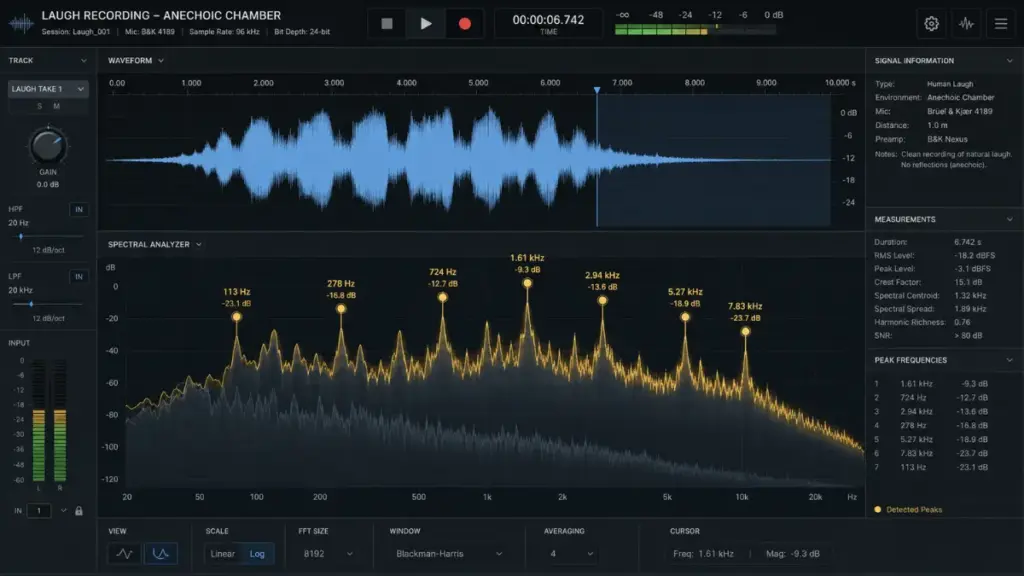This screenshot has height=576, width=1024.
Task: Click the 2.94 kHz peak marker
Action: (602, 300)
